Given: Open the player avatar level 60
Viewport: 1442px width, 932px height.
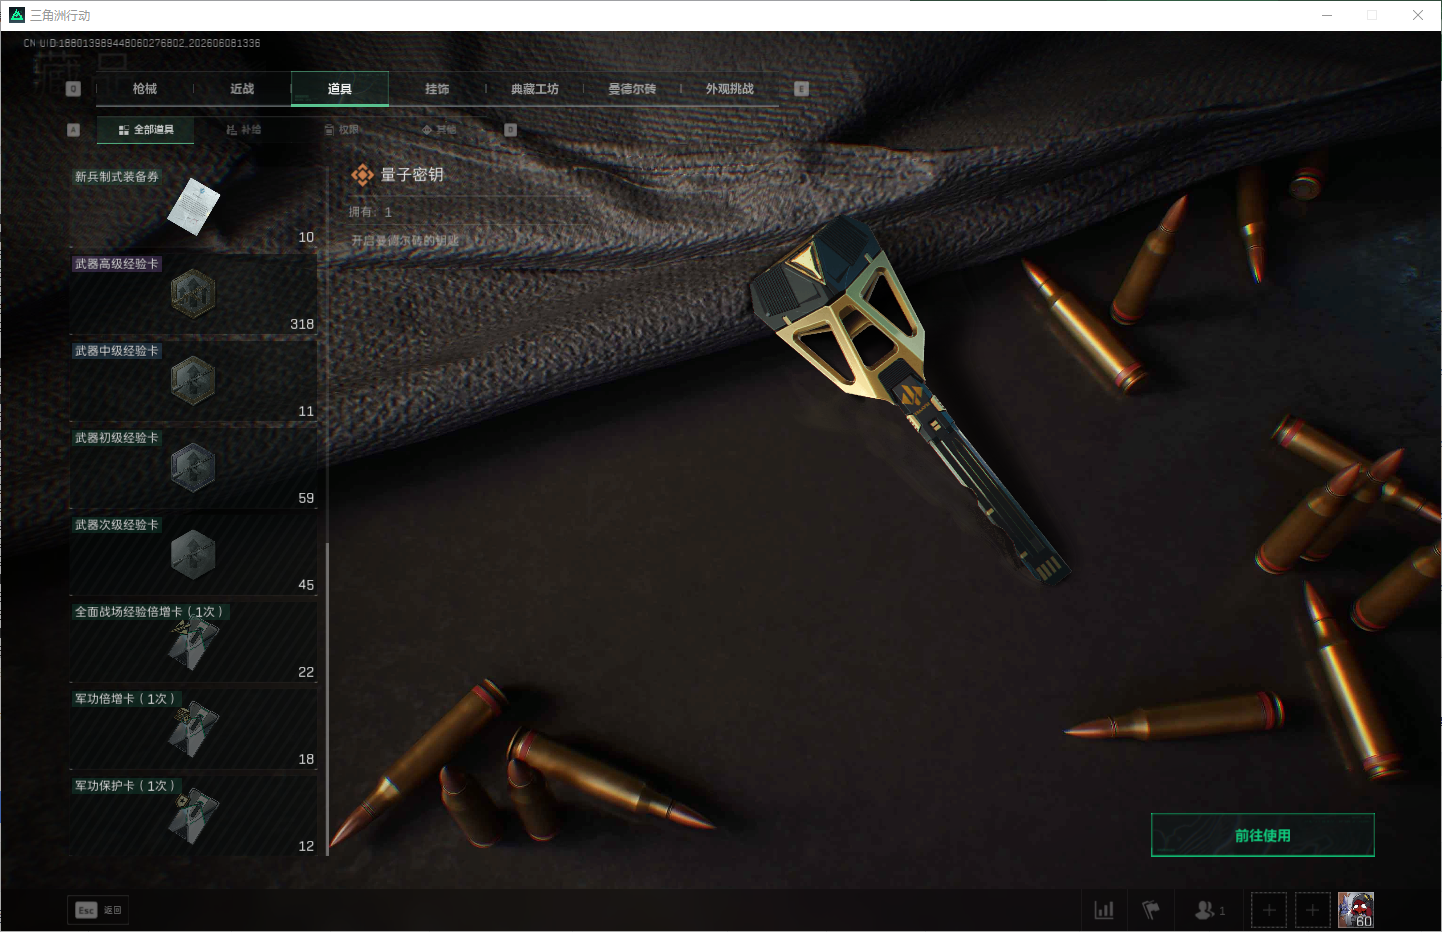Looking at the screenshot, I should pyautogui.click(x=1356, y=910).
